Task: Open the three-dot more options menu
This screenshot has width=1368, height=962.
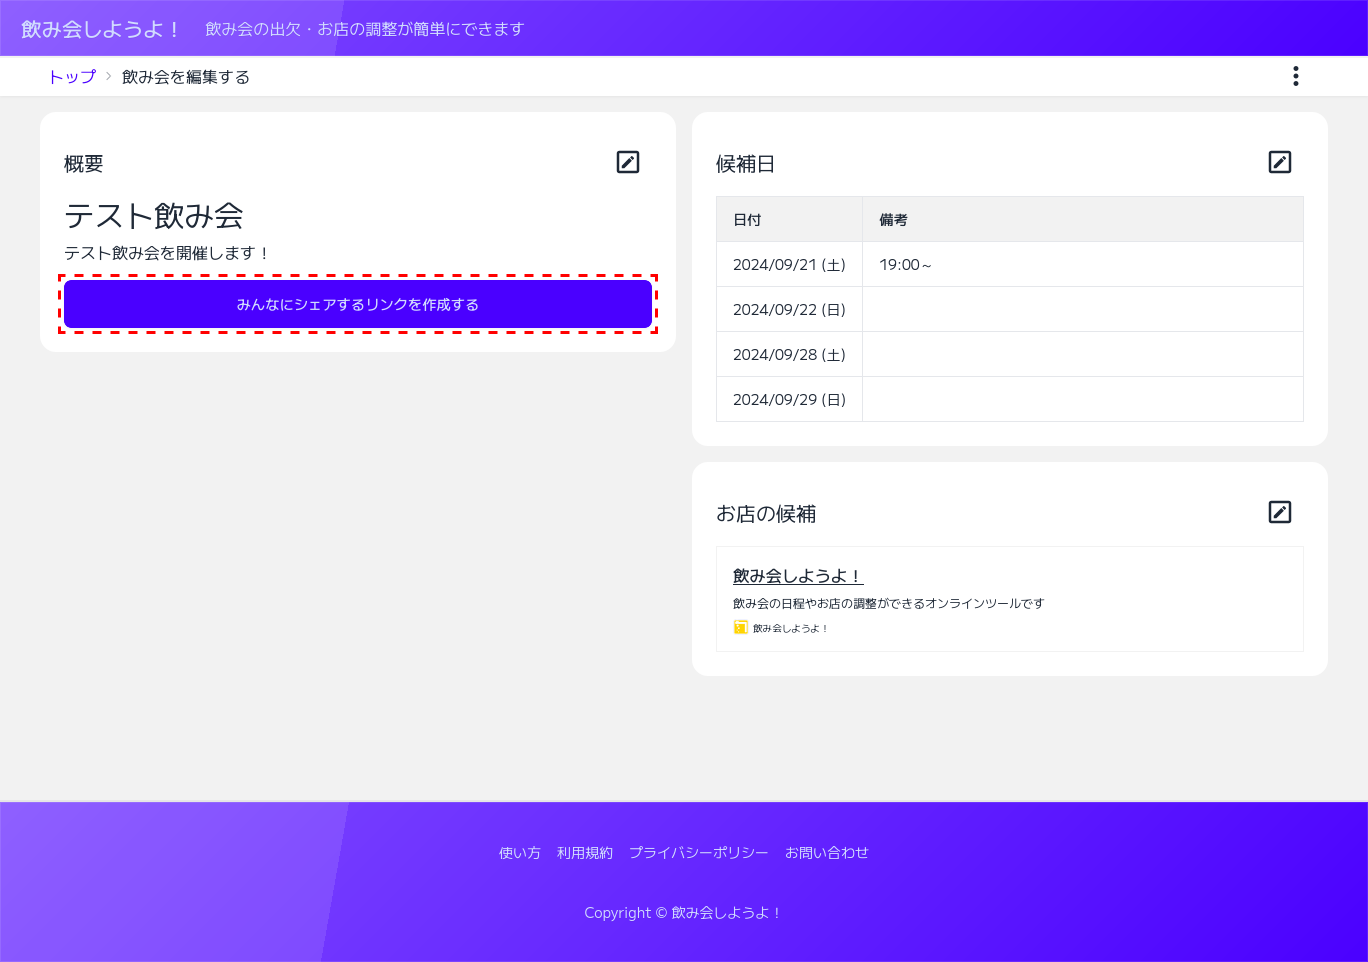Action: [x=1296, y=76]
